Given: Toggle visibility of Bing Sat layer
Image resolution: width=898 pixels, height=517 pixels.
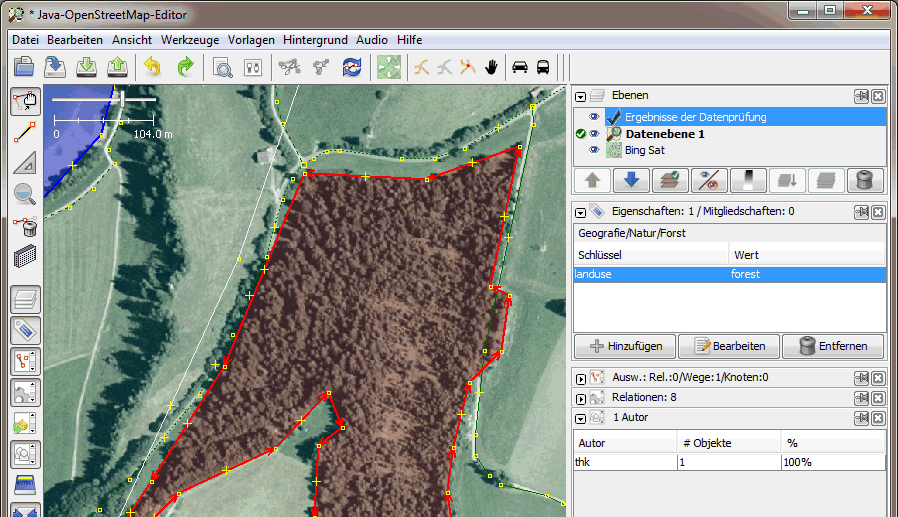Looking at the screenshot, I should coord(594,150).
